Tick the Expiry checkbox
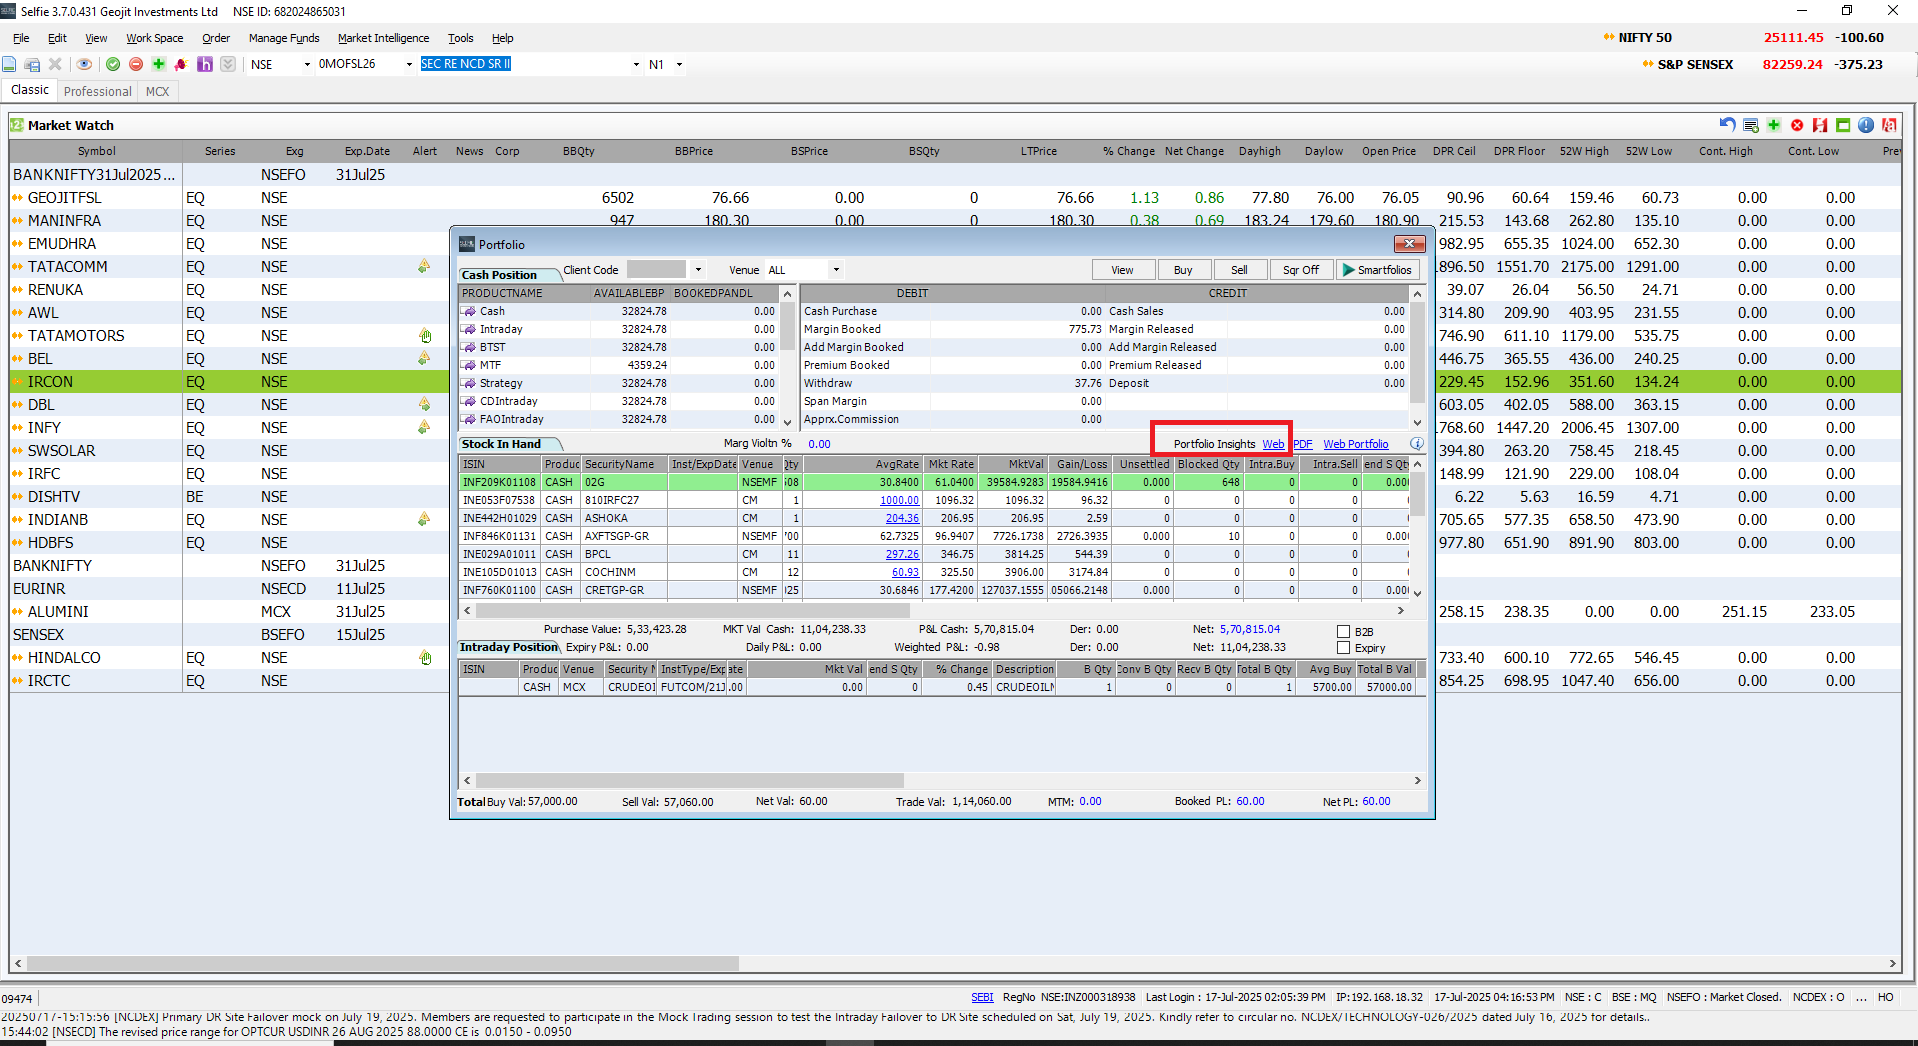This screenshot has height=1046, width=1918. (x=1344, y=648)
